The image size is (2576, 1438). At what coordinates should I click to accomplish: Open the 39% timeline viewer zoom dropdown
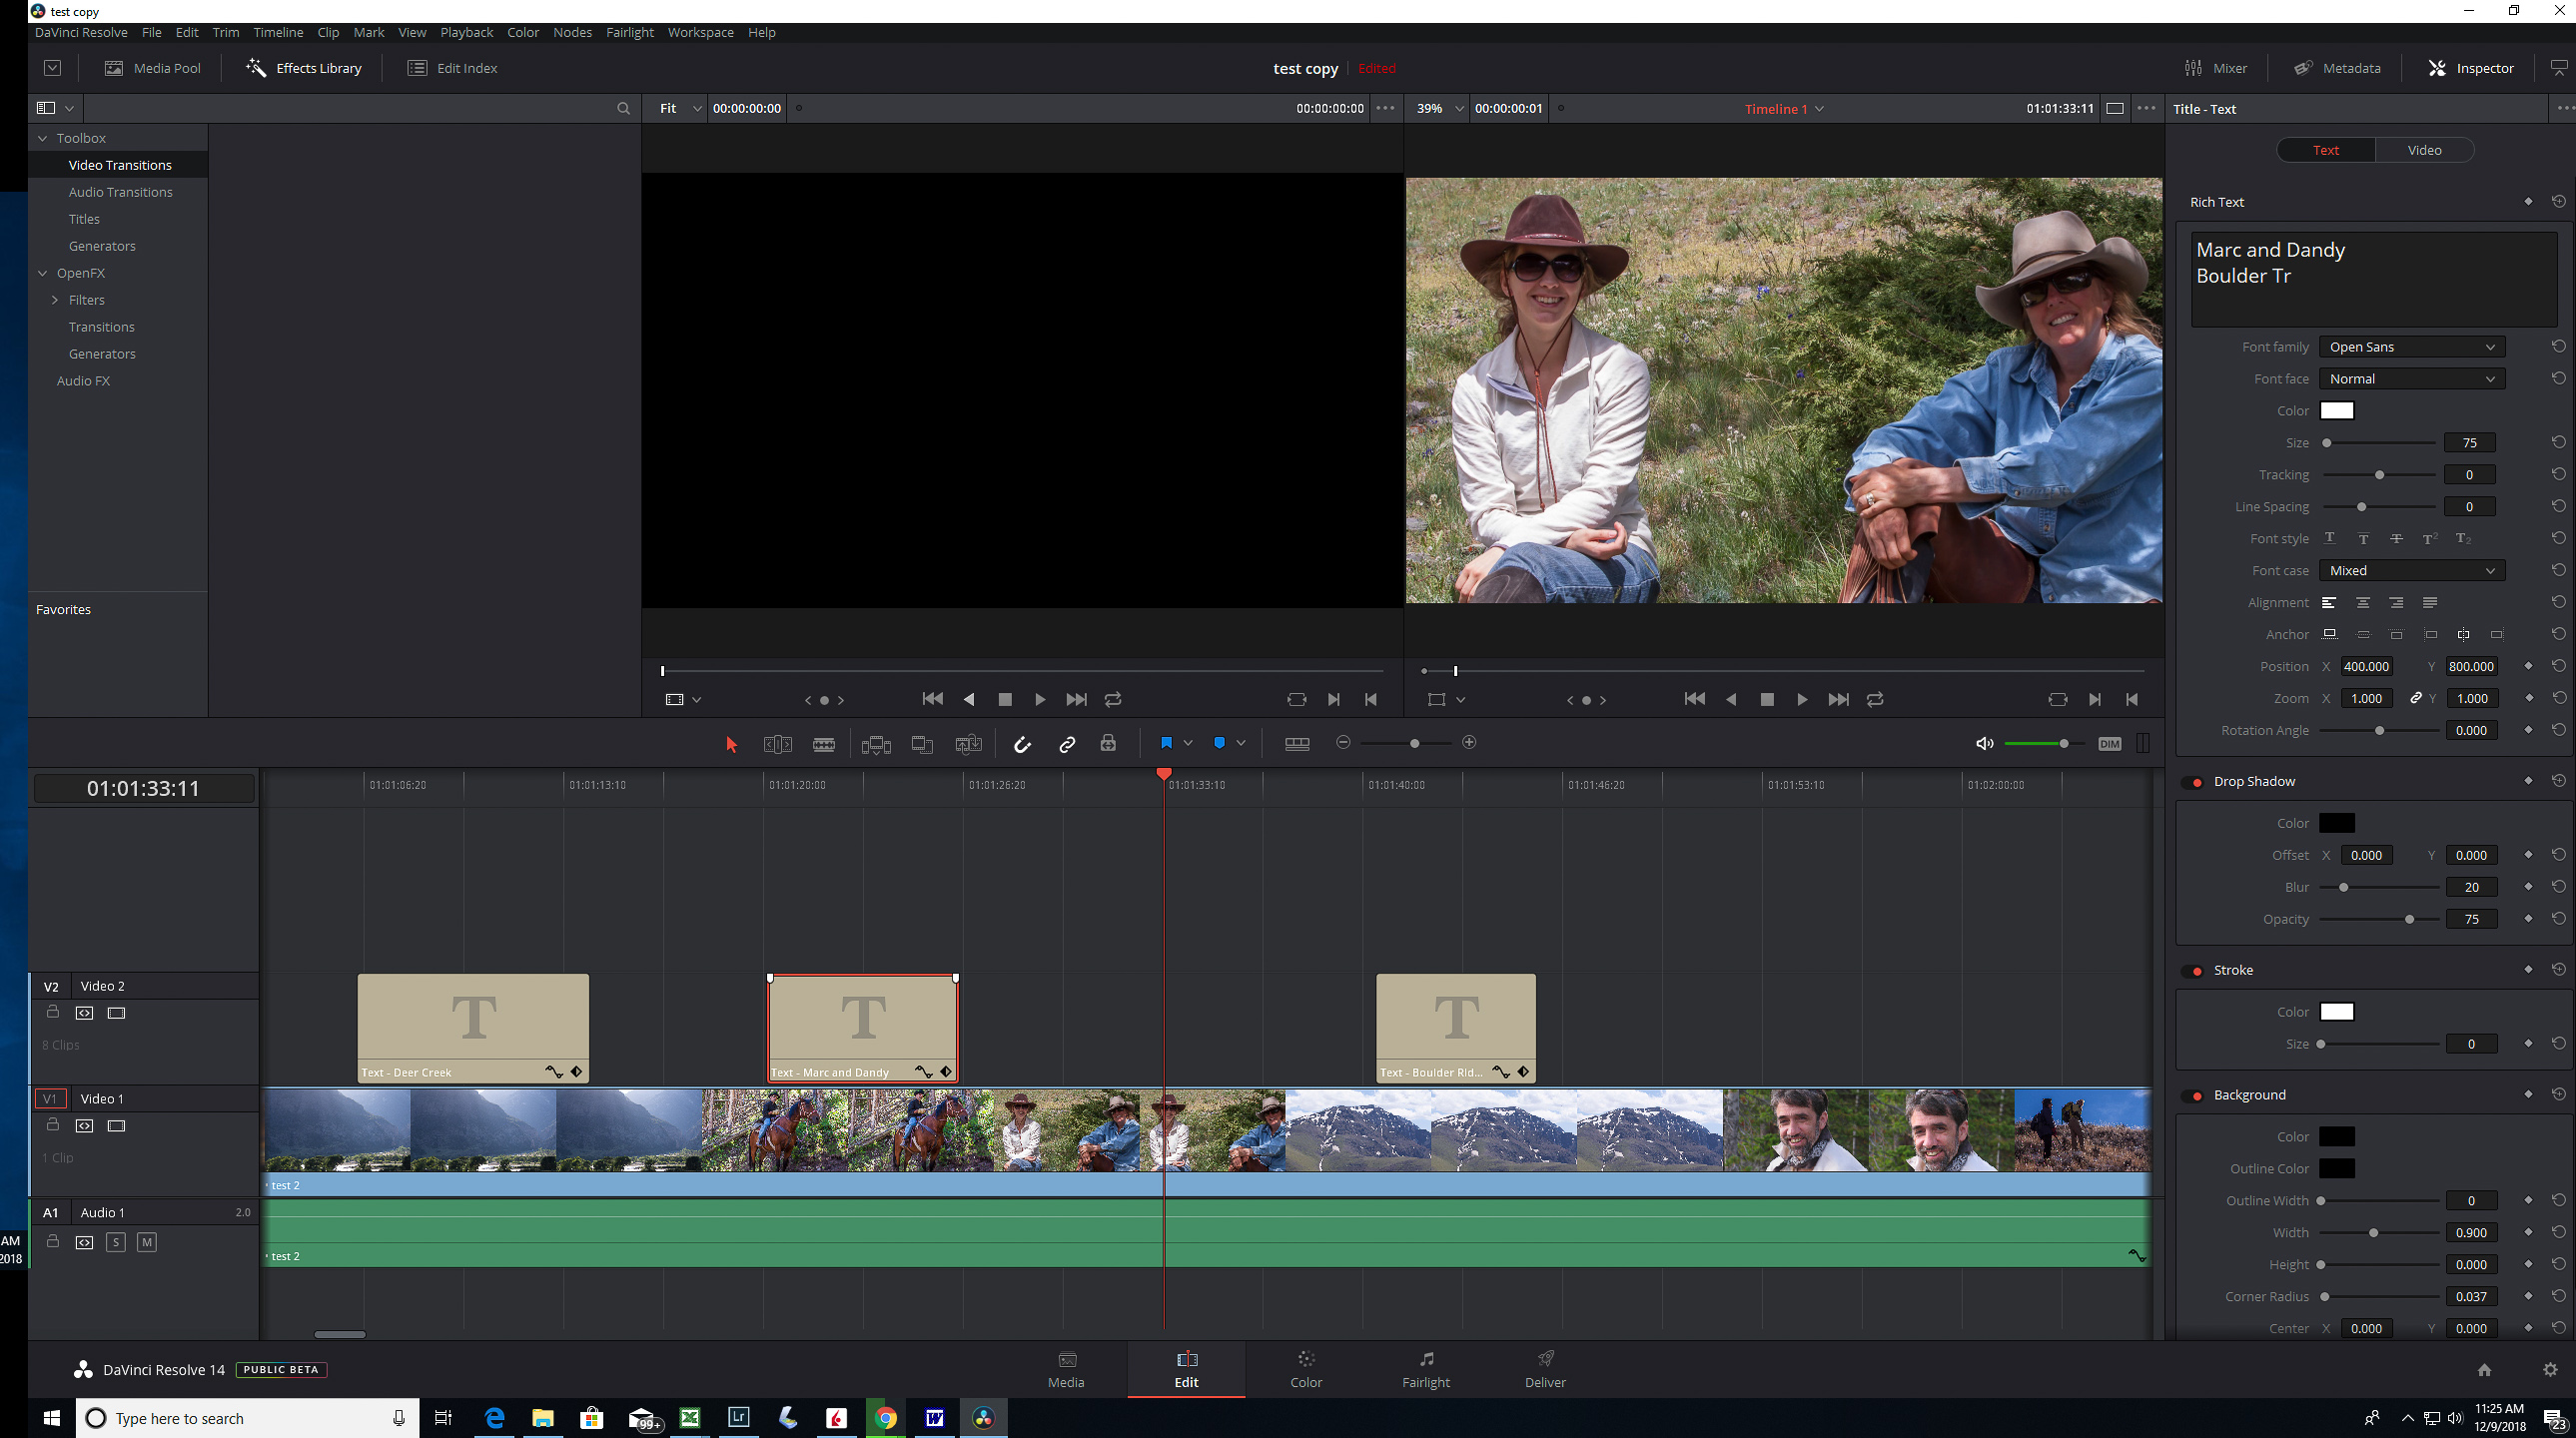point(1439,108)
